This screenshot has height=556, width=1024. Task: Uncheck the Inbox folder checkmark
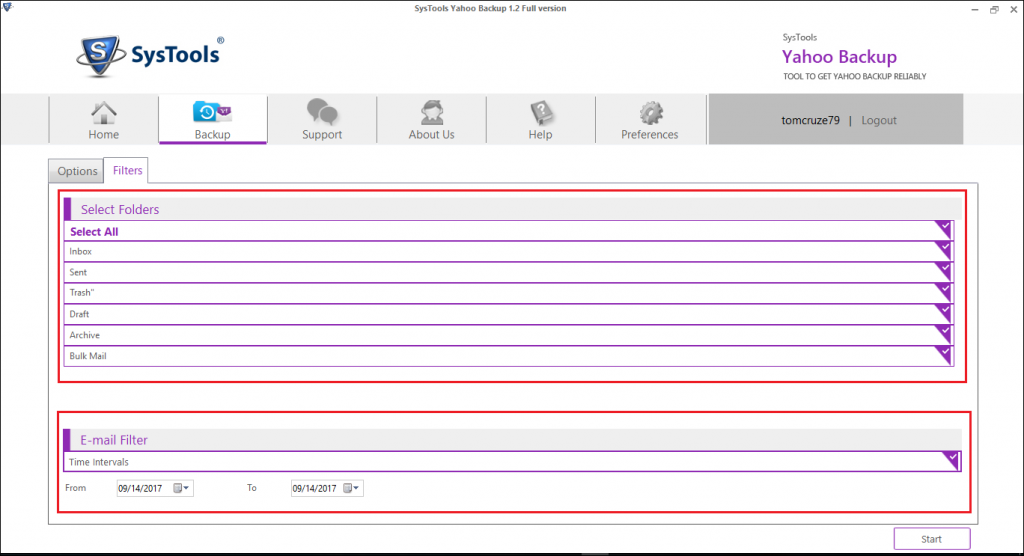(x=943, y=250)
